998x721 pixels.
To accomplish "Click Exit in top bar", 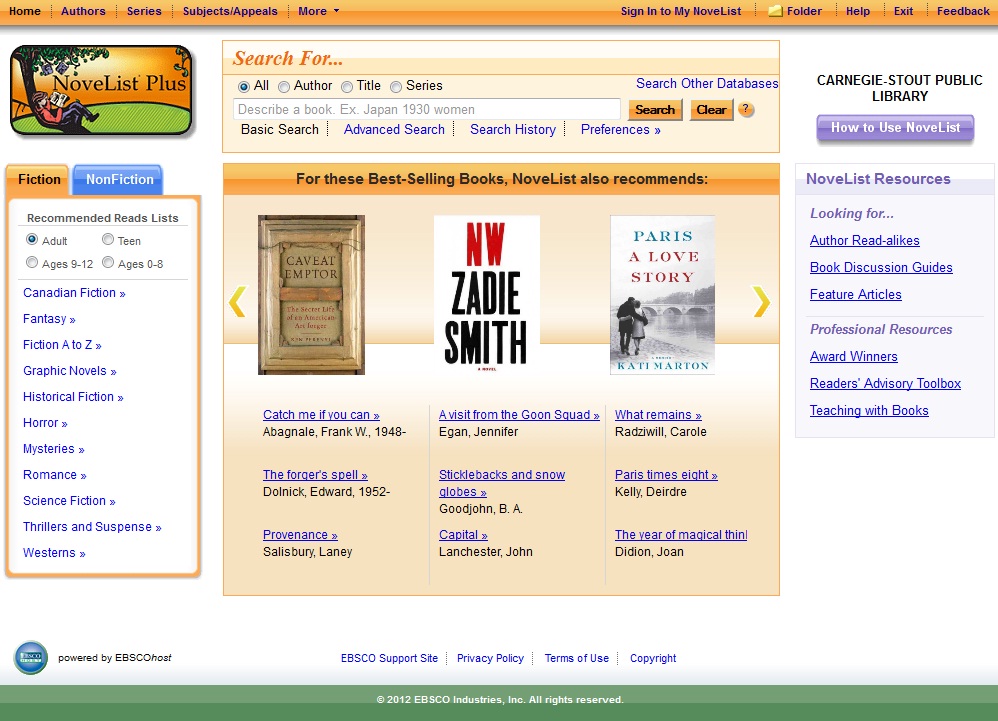I will click(903, 11).
